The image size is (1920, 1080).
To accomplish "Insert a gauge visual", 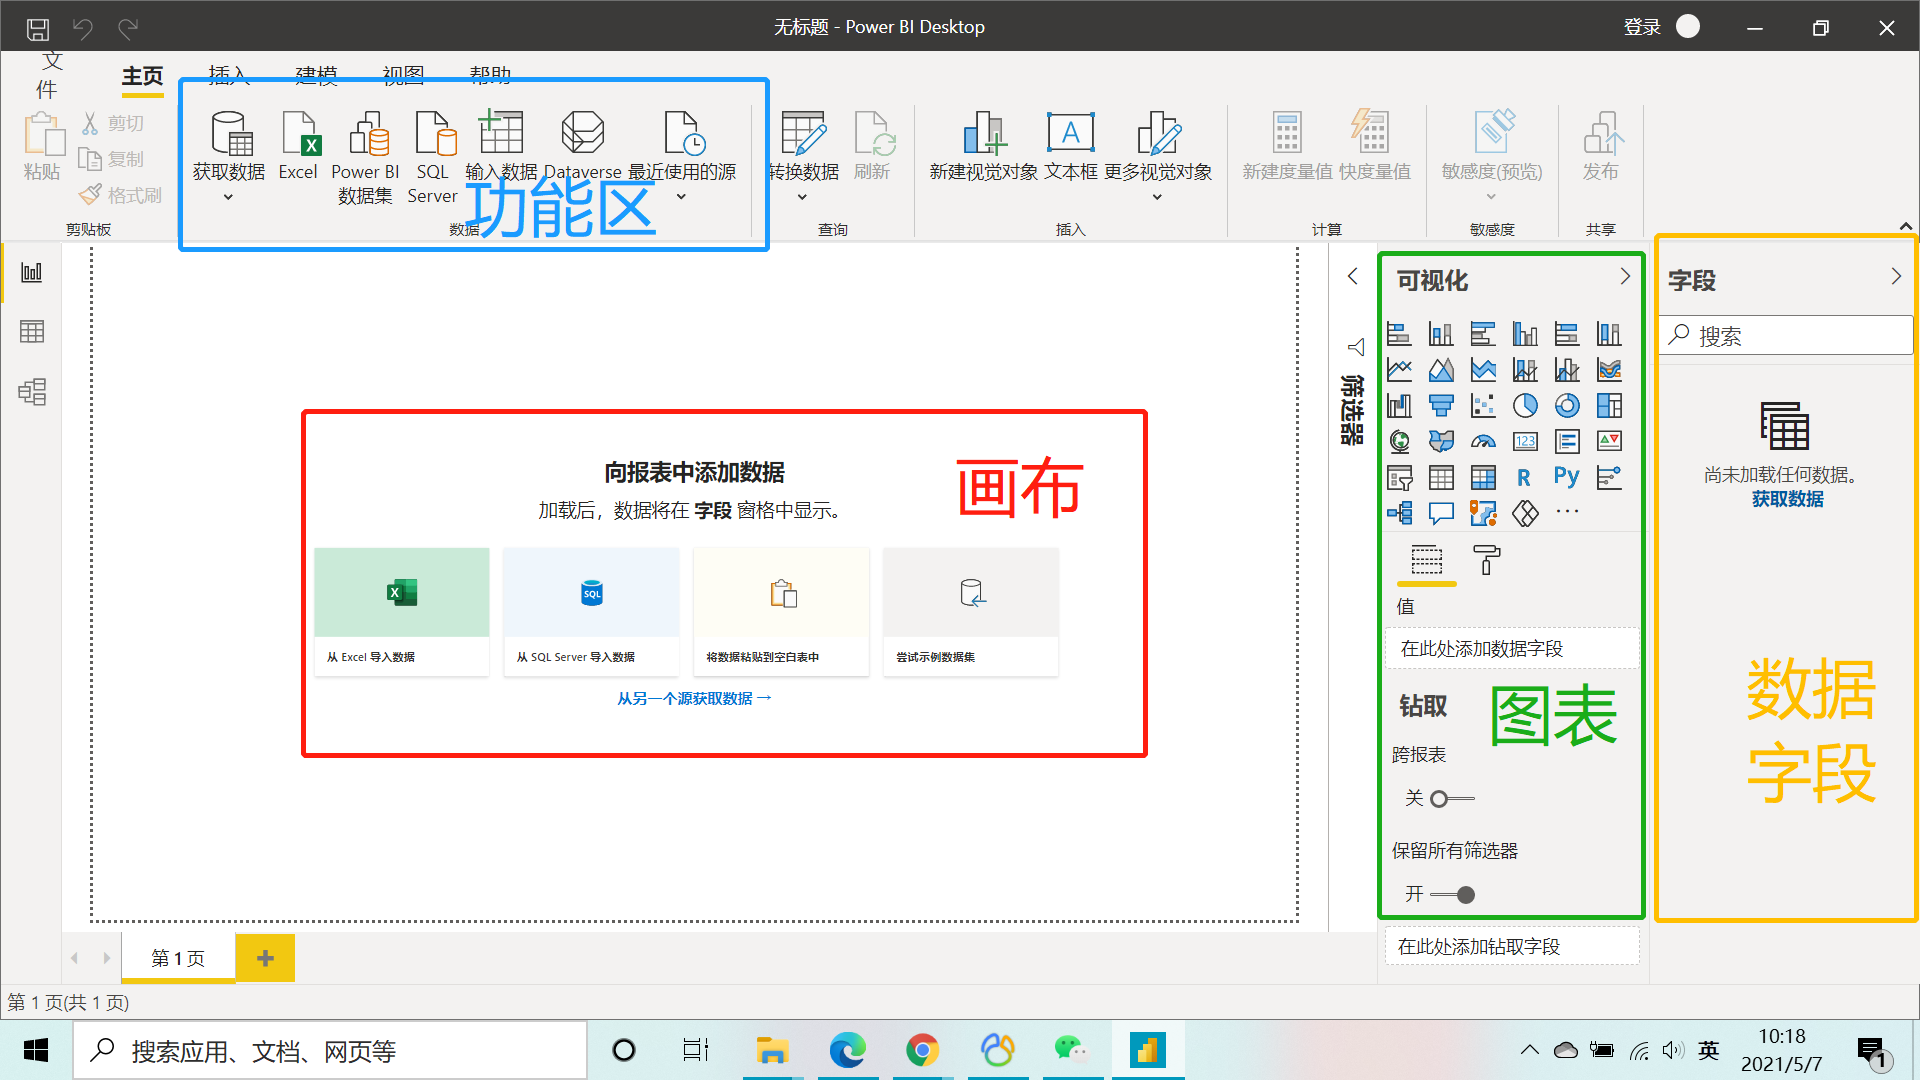I will [1483, 441].
